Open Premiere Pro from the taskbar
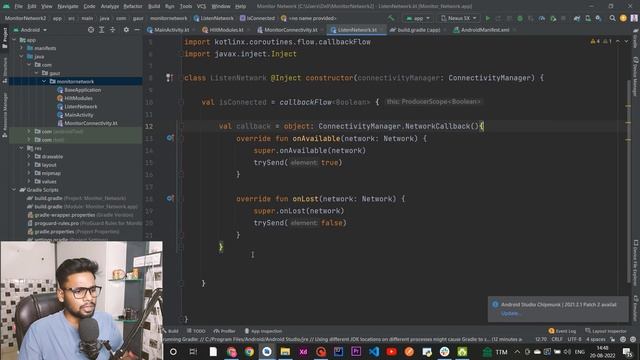The image size is (640, 360). click(x=356, y=351)
